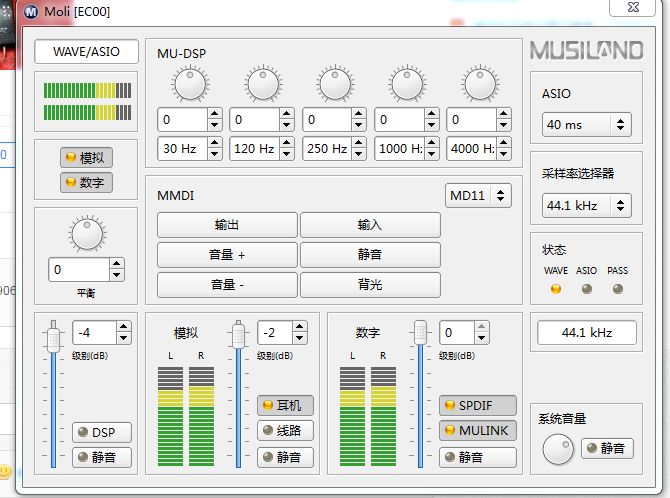Mute the 模拟 analog channel
The image size is (670, 498).
point(285,457)
